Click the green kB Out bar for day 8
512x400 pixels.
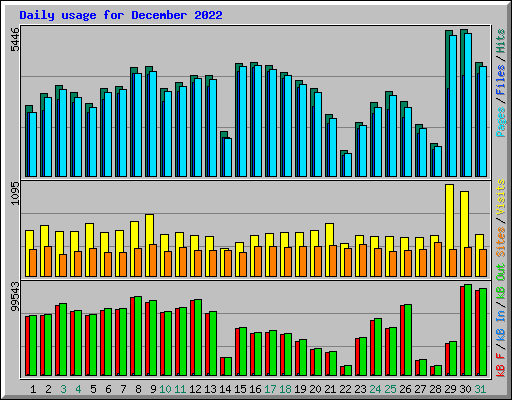tap(138, 336)
